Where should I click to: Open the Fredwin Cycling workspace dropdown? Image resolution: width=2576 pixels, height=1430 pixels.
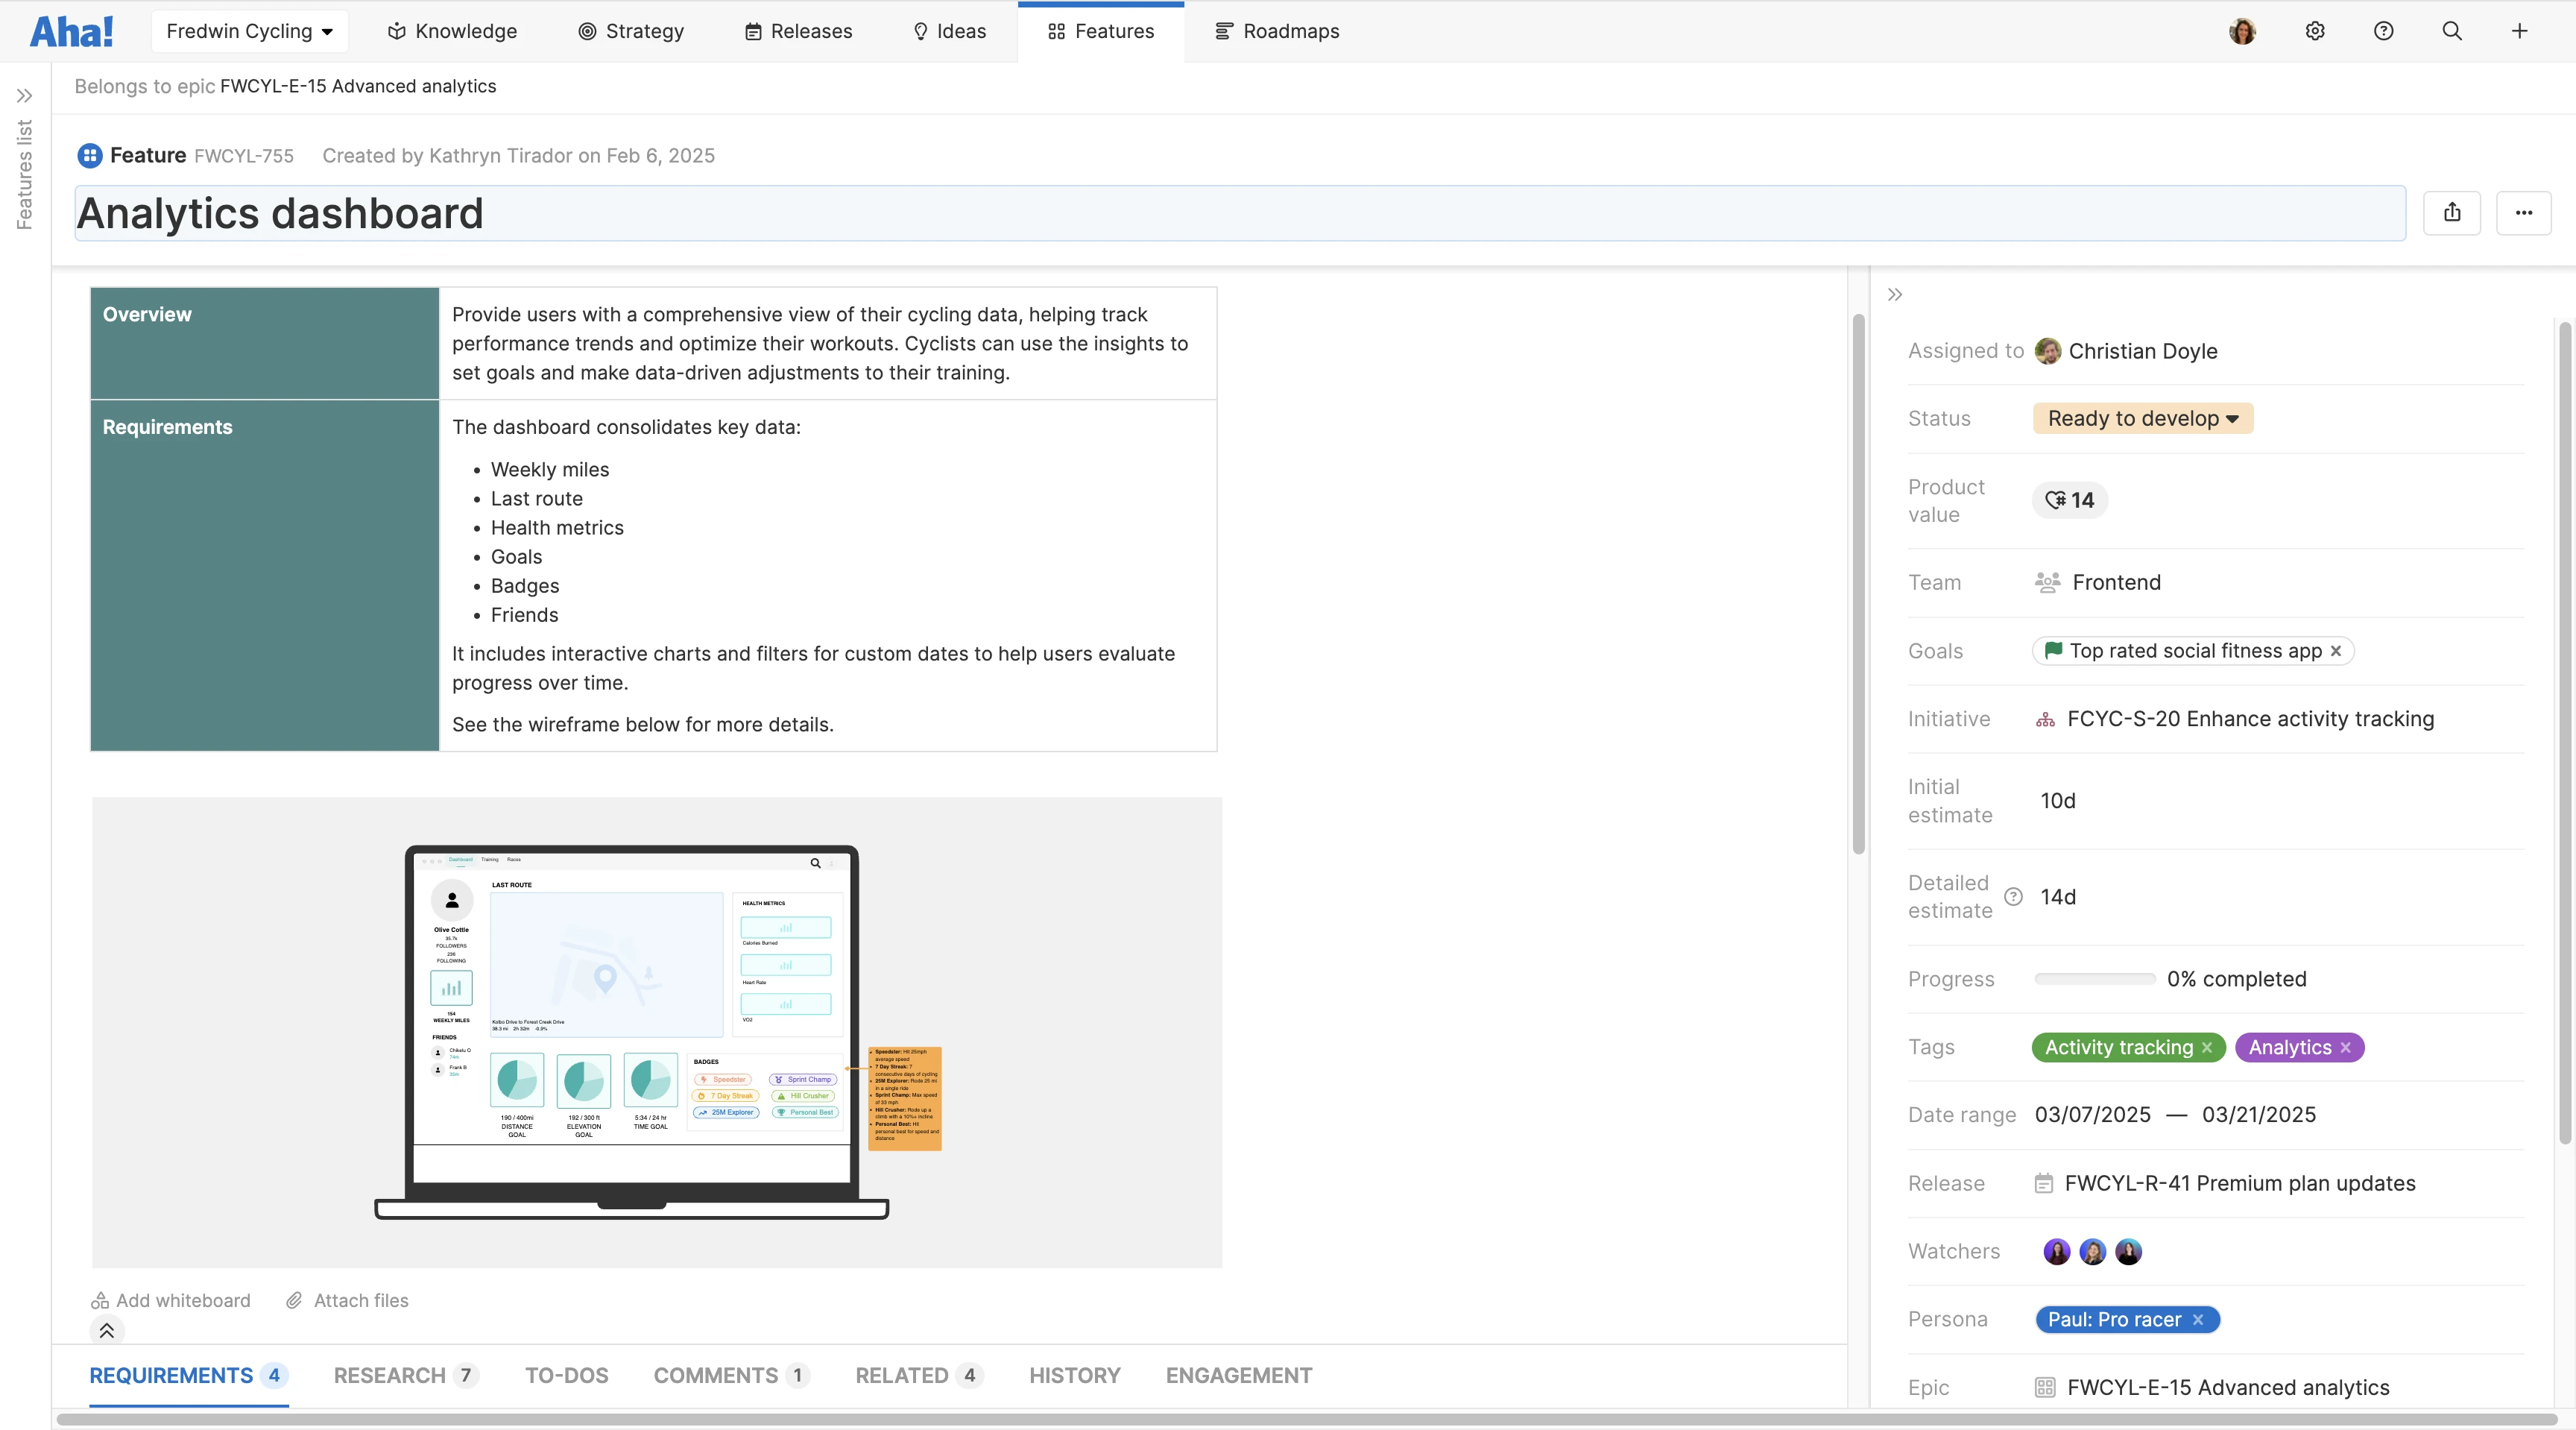(x=249, y=31)
